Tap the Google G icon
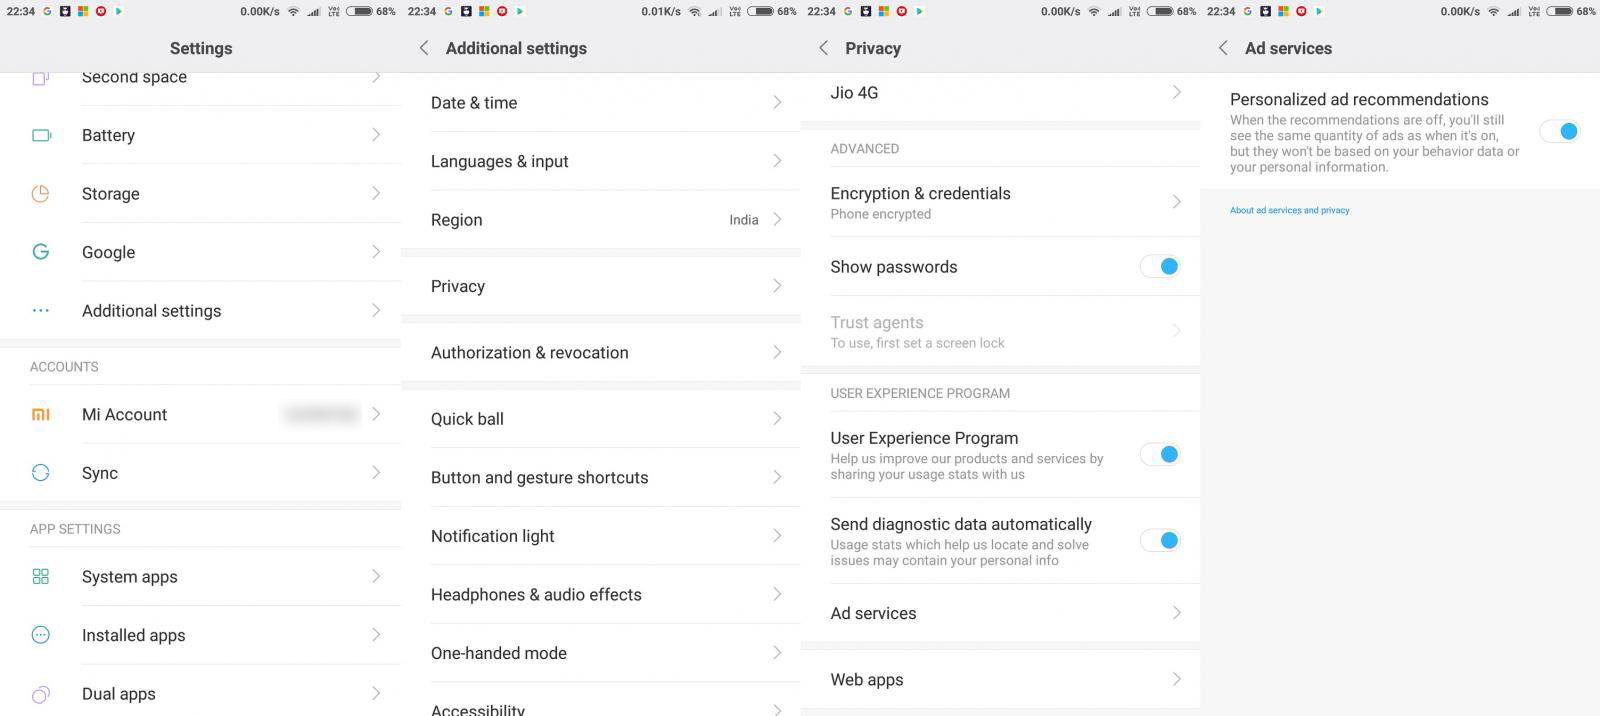Image resolution: width=1600 pixels, height=716 pixels. (x=41, y=252)
